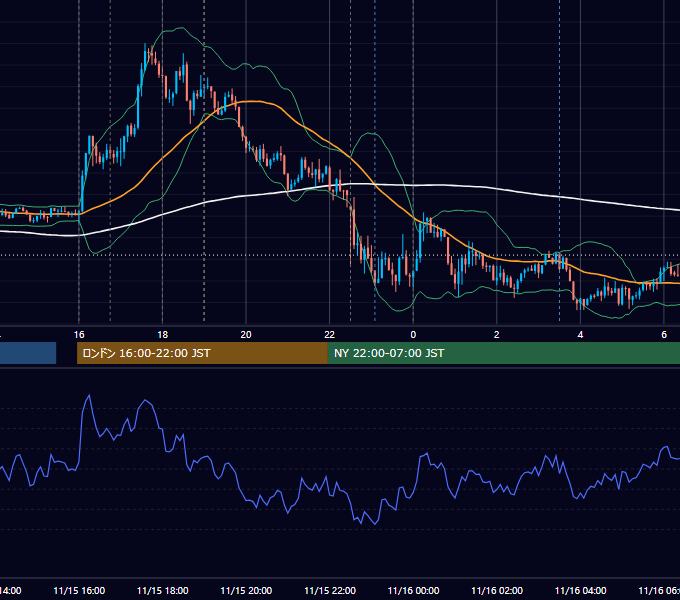Click the 11/15 22:00 time axis label
Image resolution: width=680 pixels, height=600 pixels.
coord(330,590)
